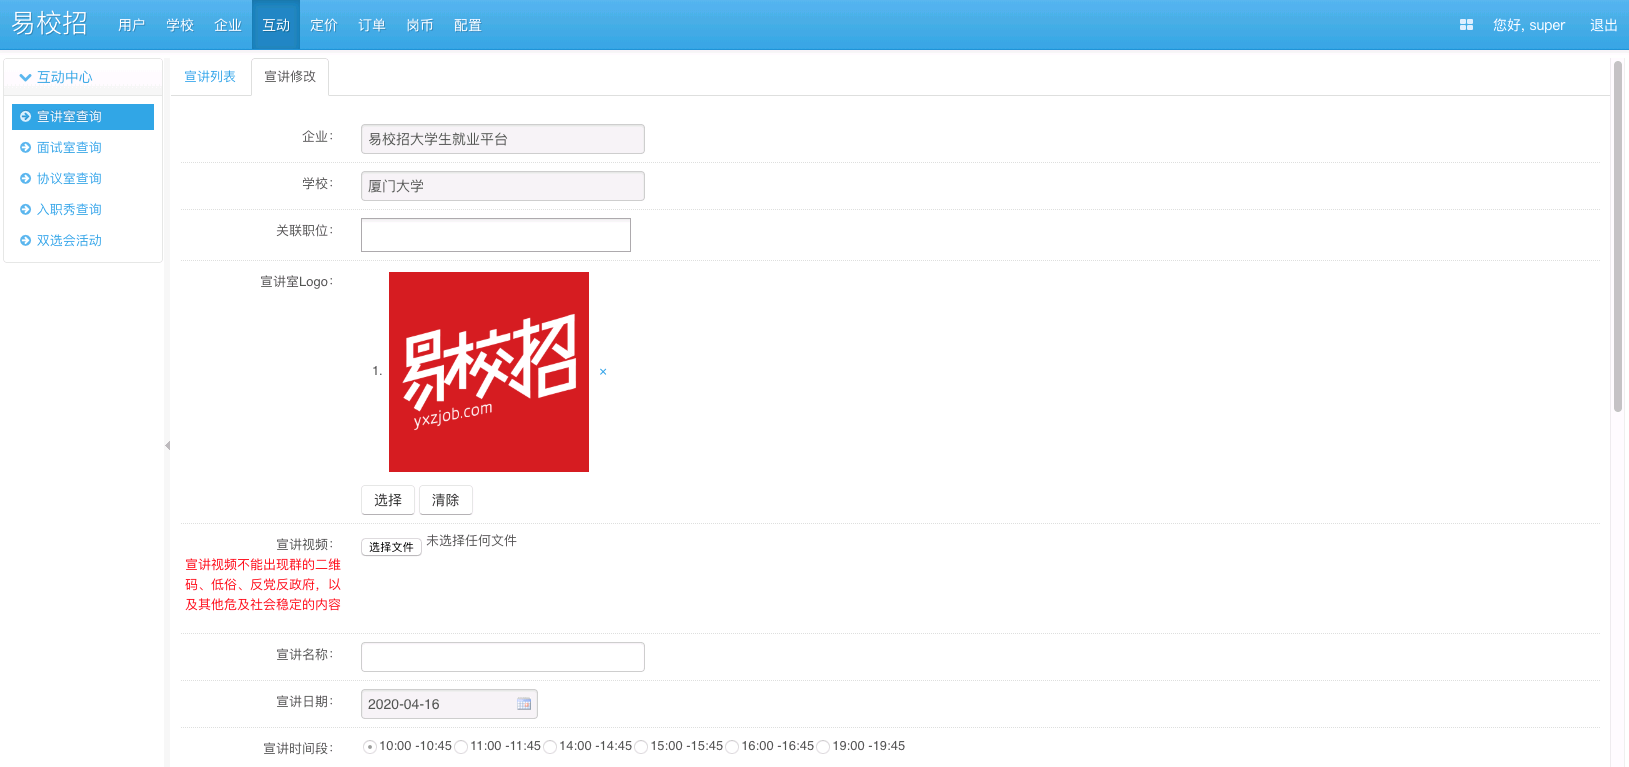Collapse the 互动中心 sidebar section
This screenshot has height=767, width=1629.
pos(26,77)
